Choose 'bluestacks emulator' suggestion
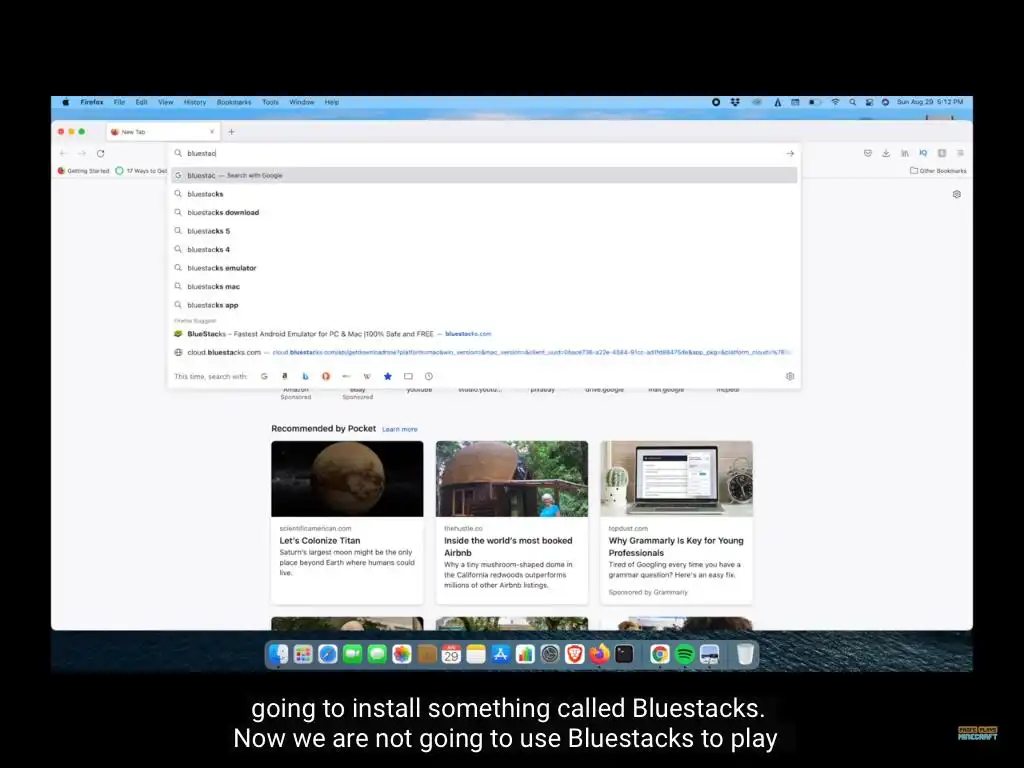 (484, 268)
